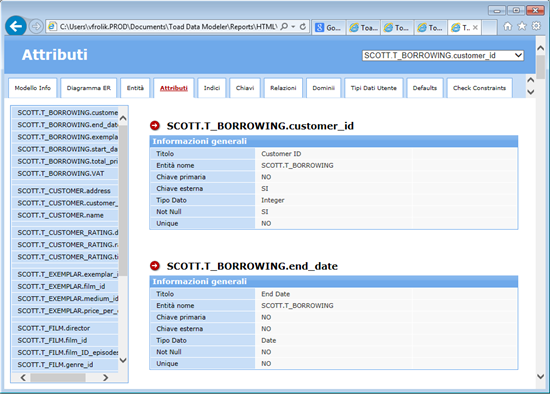Click the SCOTT.T_BORROWING.end_date heading
The image size is (550, 394).
[x=252, y=266]
